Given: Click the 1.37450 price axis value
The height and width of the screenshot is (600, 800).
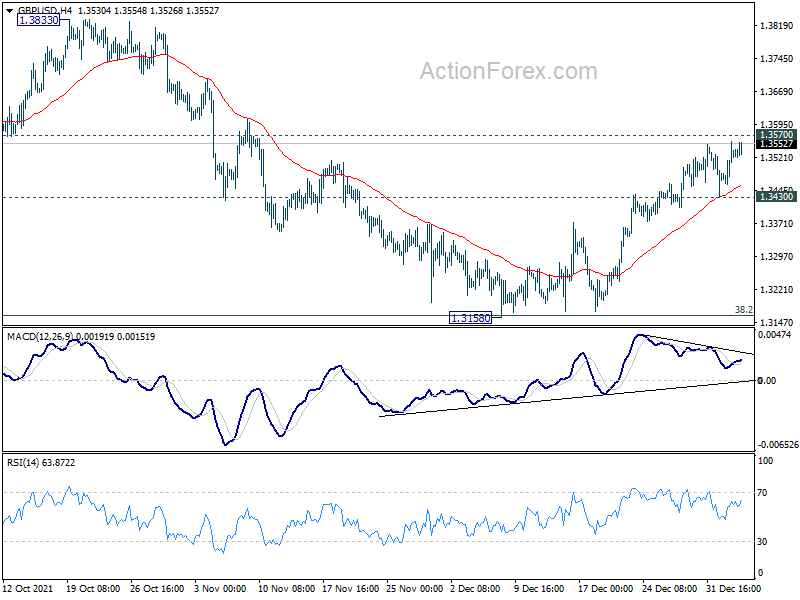Looking at the screenshot, I should 777,59.
